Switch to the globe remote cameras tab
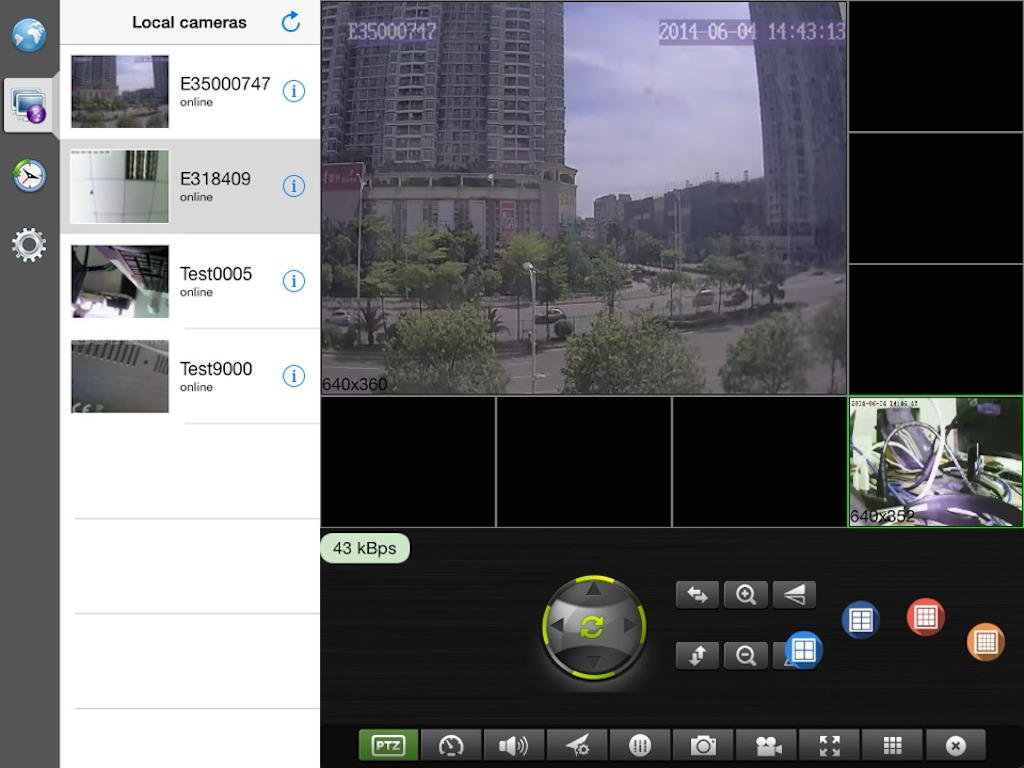Image resolution: width=1024 pixels, height=768 pixels. [29, 35]
